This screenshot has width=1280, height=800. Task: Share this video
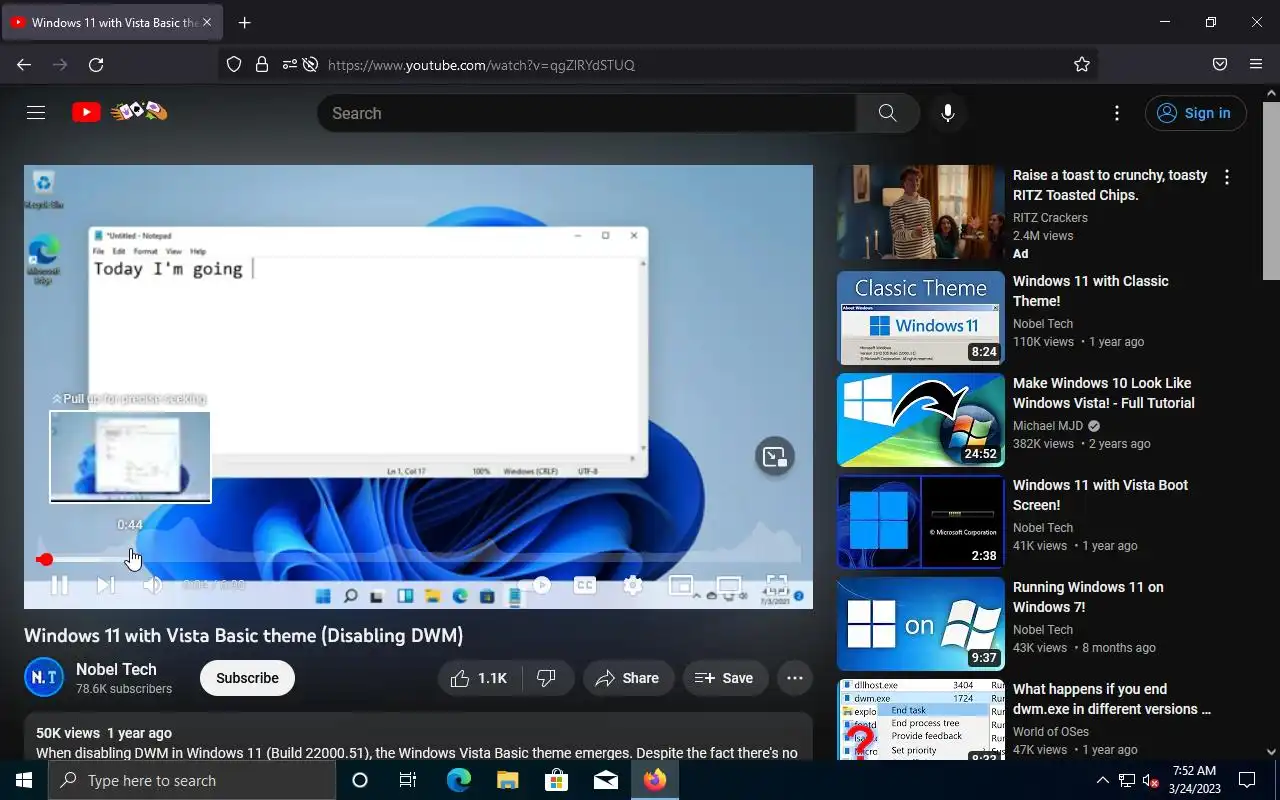(x=628, y=678)
